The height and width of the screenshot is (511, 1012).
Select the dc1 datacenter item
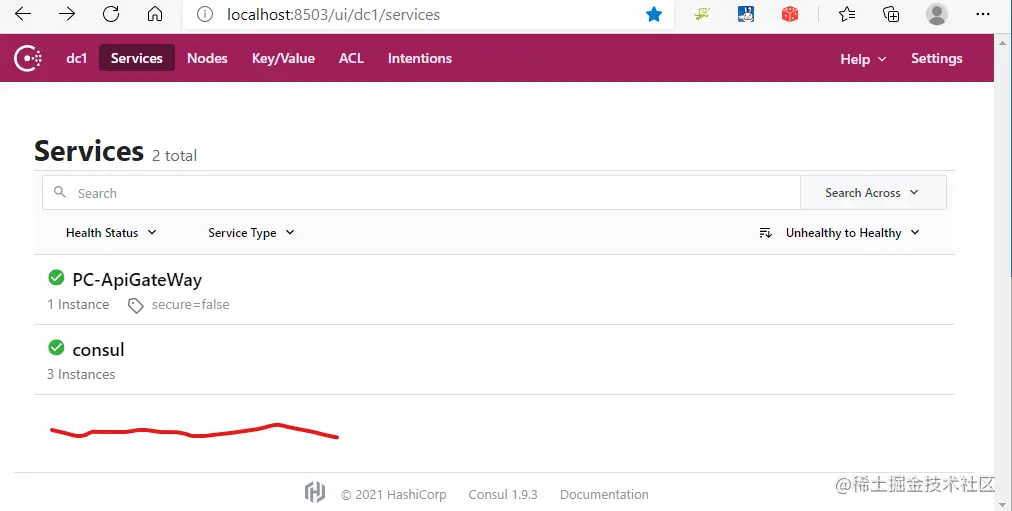pyautogui.click(x=76, y=58)
